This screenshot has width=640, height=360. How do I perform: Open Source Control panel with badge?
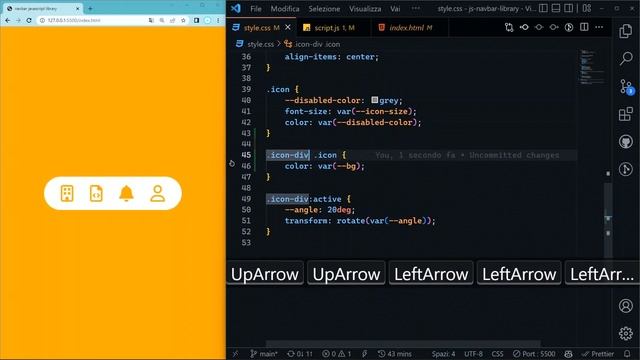626,87
